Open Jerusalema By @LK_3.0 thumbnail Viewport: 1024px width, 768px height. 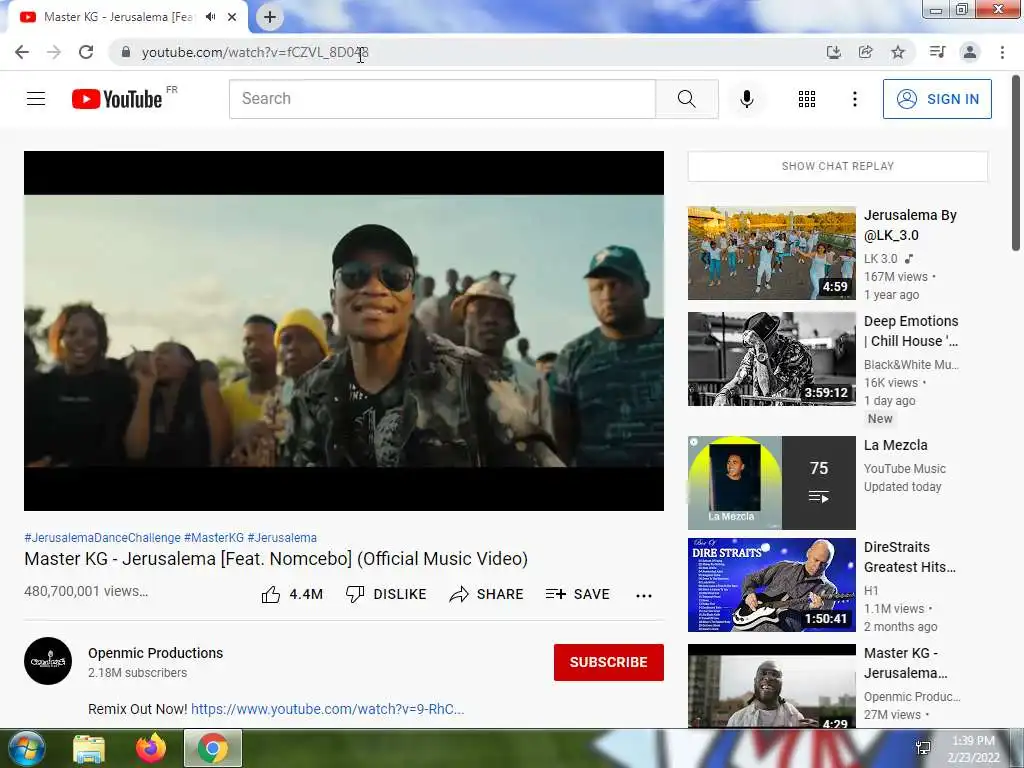click(771, 253)
